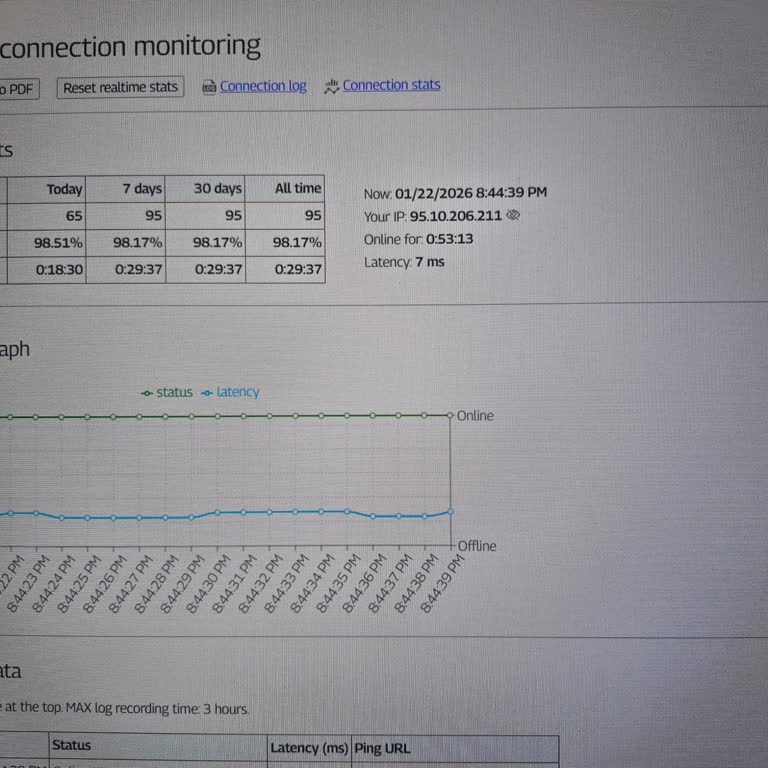Select the 65 value under Today

(47, 216)
